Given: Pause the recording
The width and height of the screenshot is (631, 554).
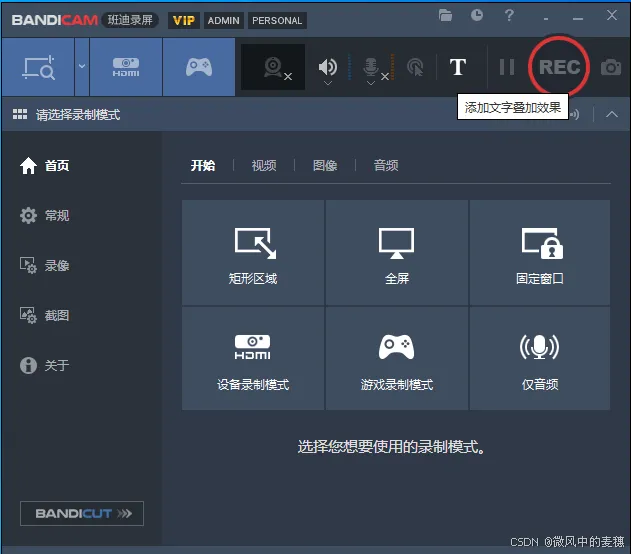Looking at the screenshot, I should (507, 67).
